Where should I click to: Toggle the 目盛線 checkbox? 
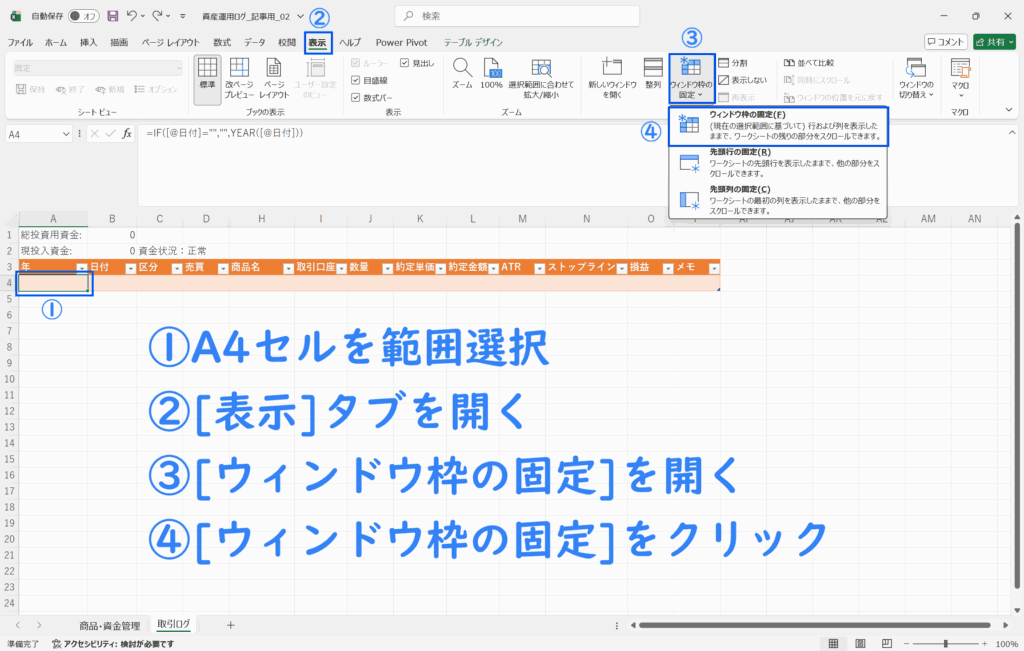357,80
